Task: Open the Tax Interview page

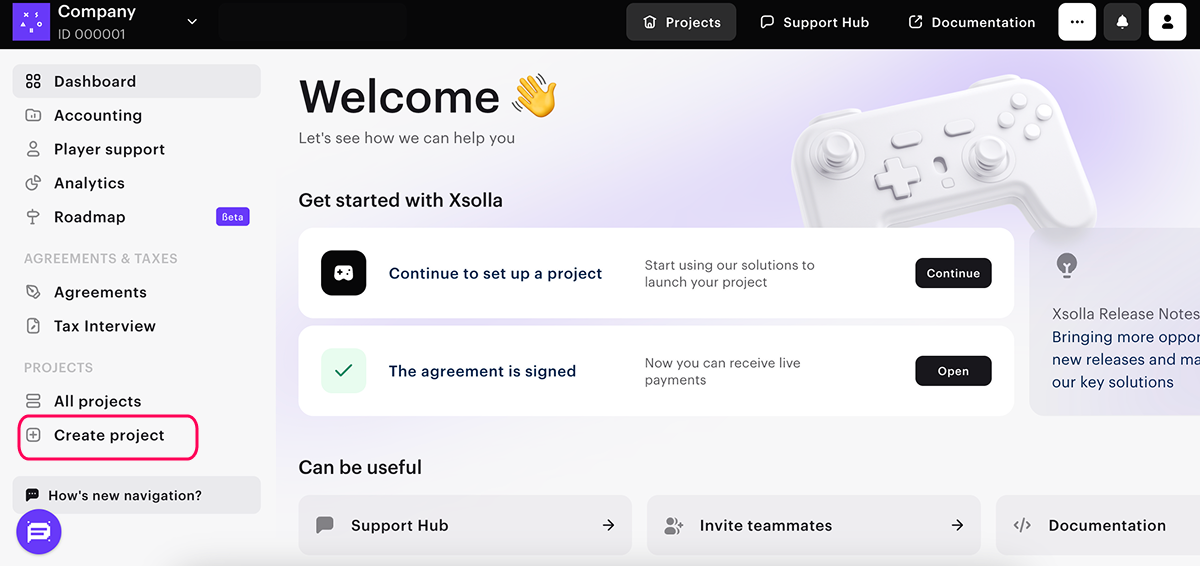Action: 104,326
